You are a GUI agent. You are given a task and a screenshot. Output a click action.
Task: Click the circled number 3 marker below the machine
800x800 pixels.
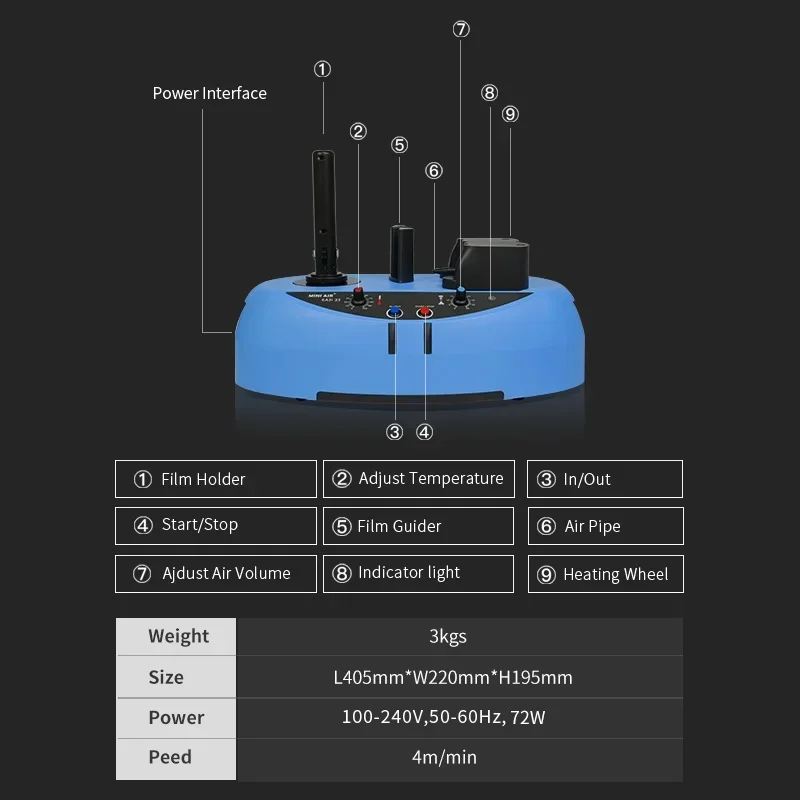(x=394, y=433)
